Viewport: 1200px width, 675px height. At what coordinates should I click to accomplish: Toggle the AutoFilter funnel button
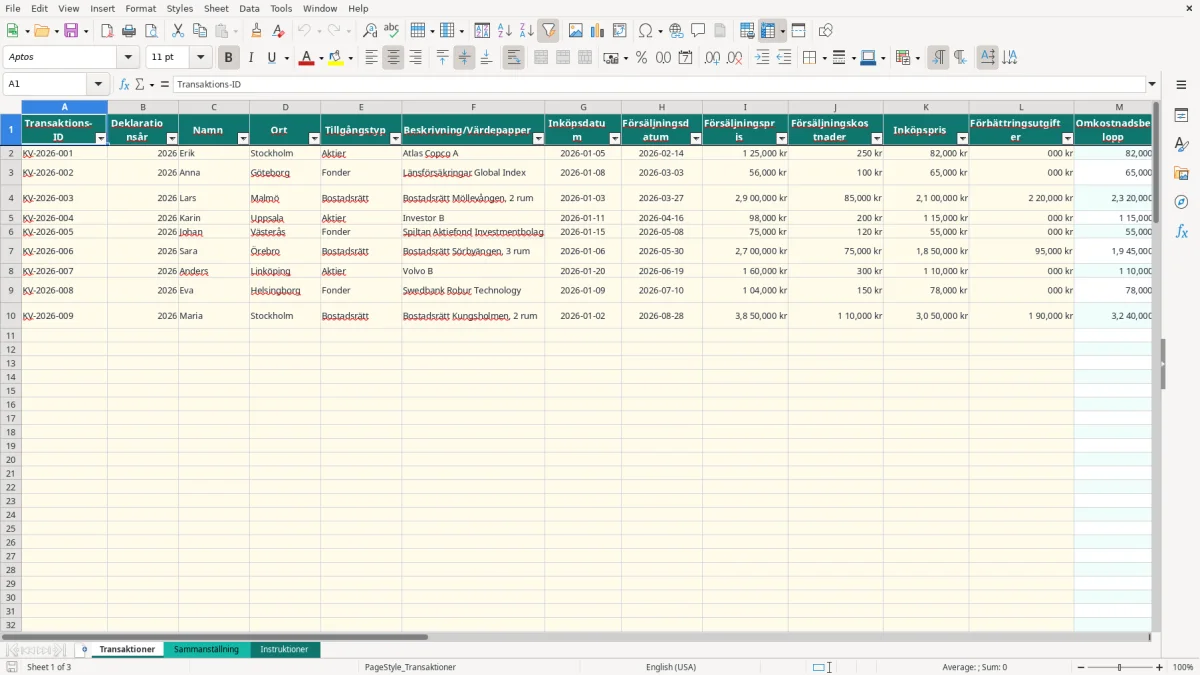point(548,31)
